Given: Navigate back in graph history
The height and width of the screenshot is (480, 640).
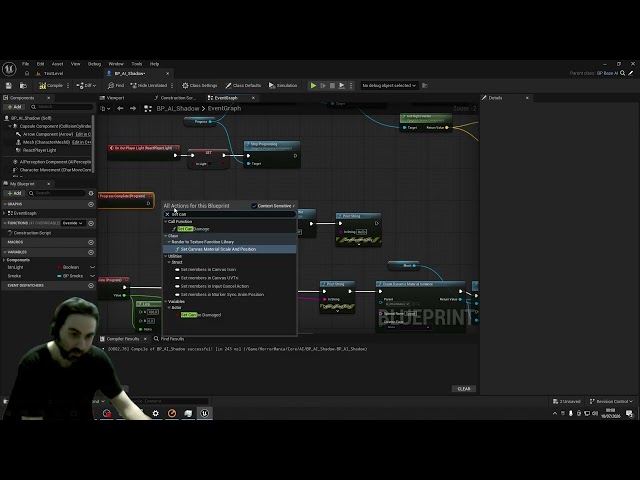Looking at the screenshot, I should tap(120, 109).
